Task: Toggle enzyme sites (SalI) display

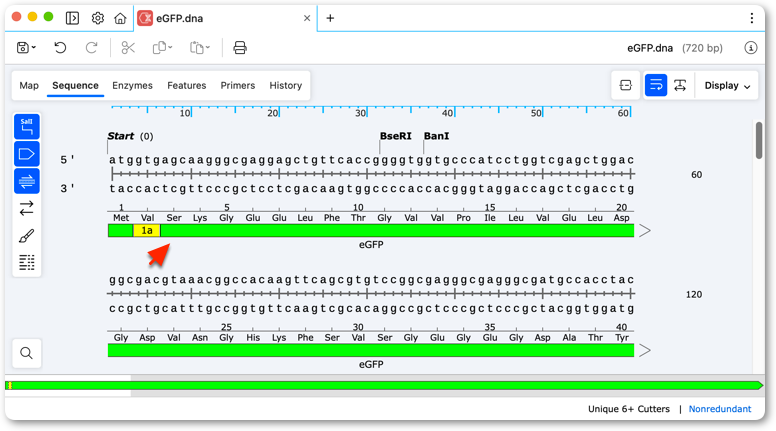Action: pyautogui.click(x=27, y=127)
